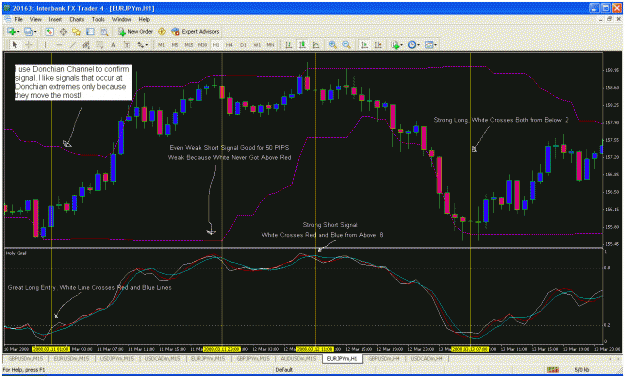625x376 pixels.
Task: Open the Periodicity clock dropdown
Action: (x=413, y=45)
